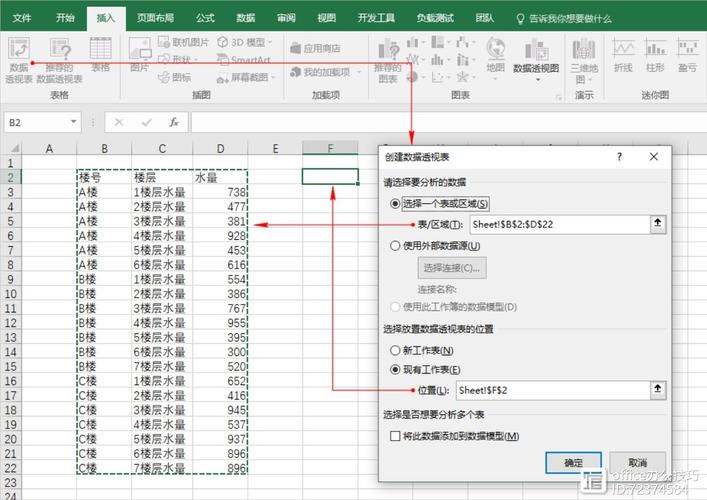This screenshot has height=500, width=707.
Task: Click the 负载测试 tab
Action: [x=435, y=18]
